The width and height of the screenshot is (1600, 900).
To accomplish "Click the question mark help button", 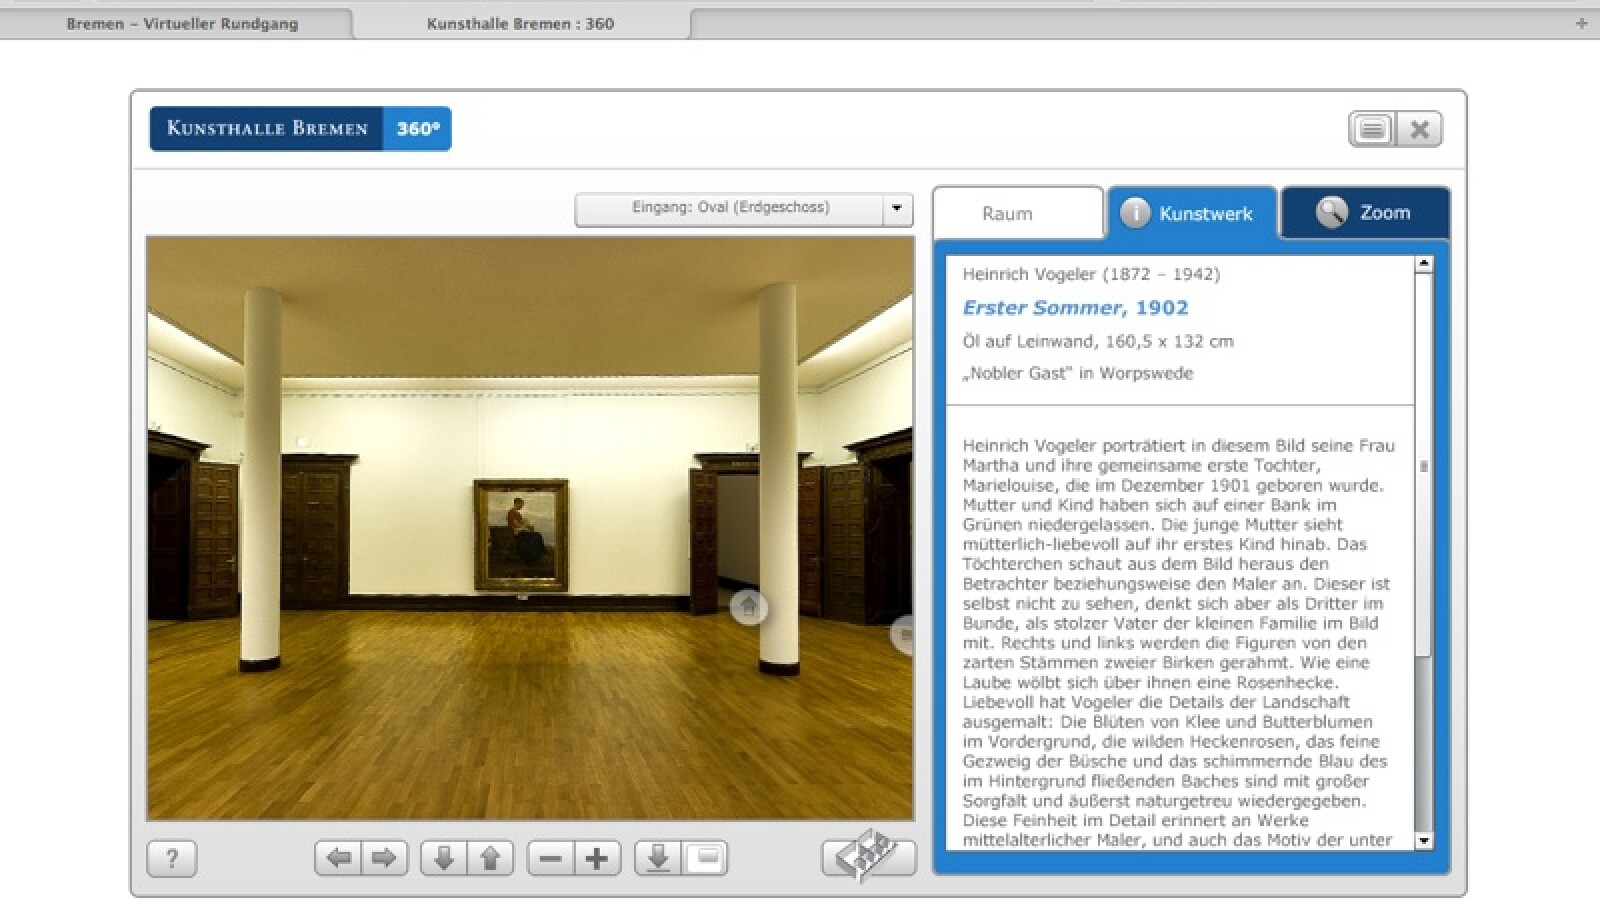I will coord(172,858).
